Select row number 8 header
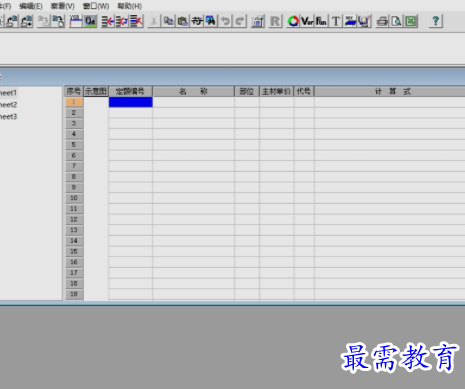Viewport: 465px width, 389px height. tap(74, 177)
